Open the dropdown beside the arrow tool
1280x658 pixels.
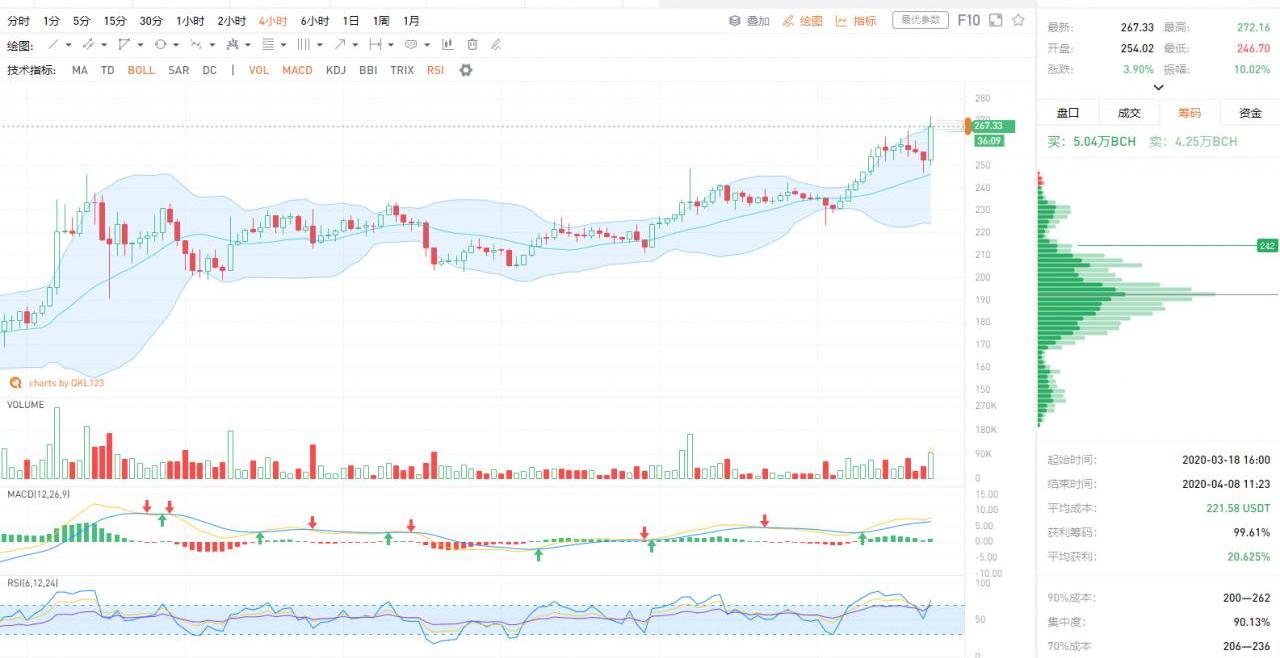pos(355,45)
